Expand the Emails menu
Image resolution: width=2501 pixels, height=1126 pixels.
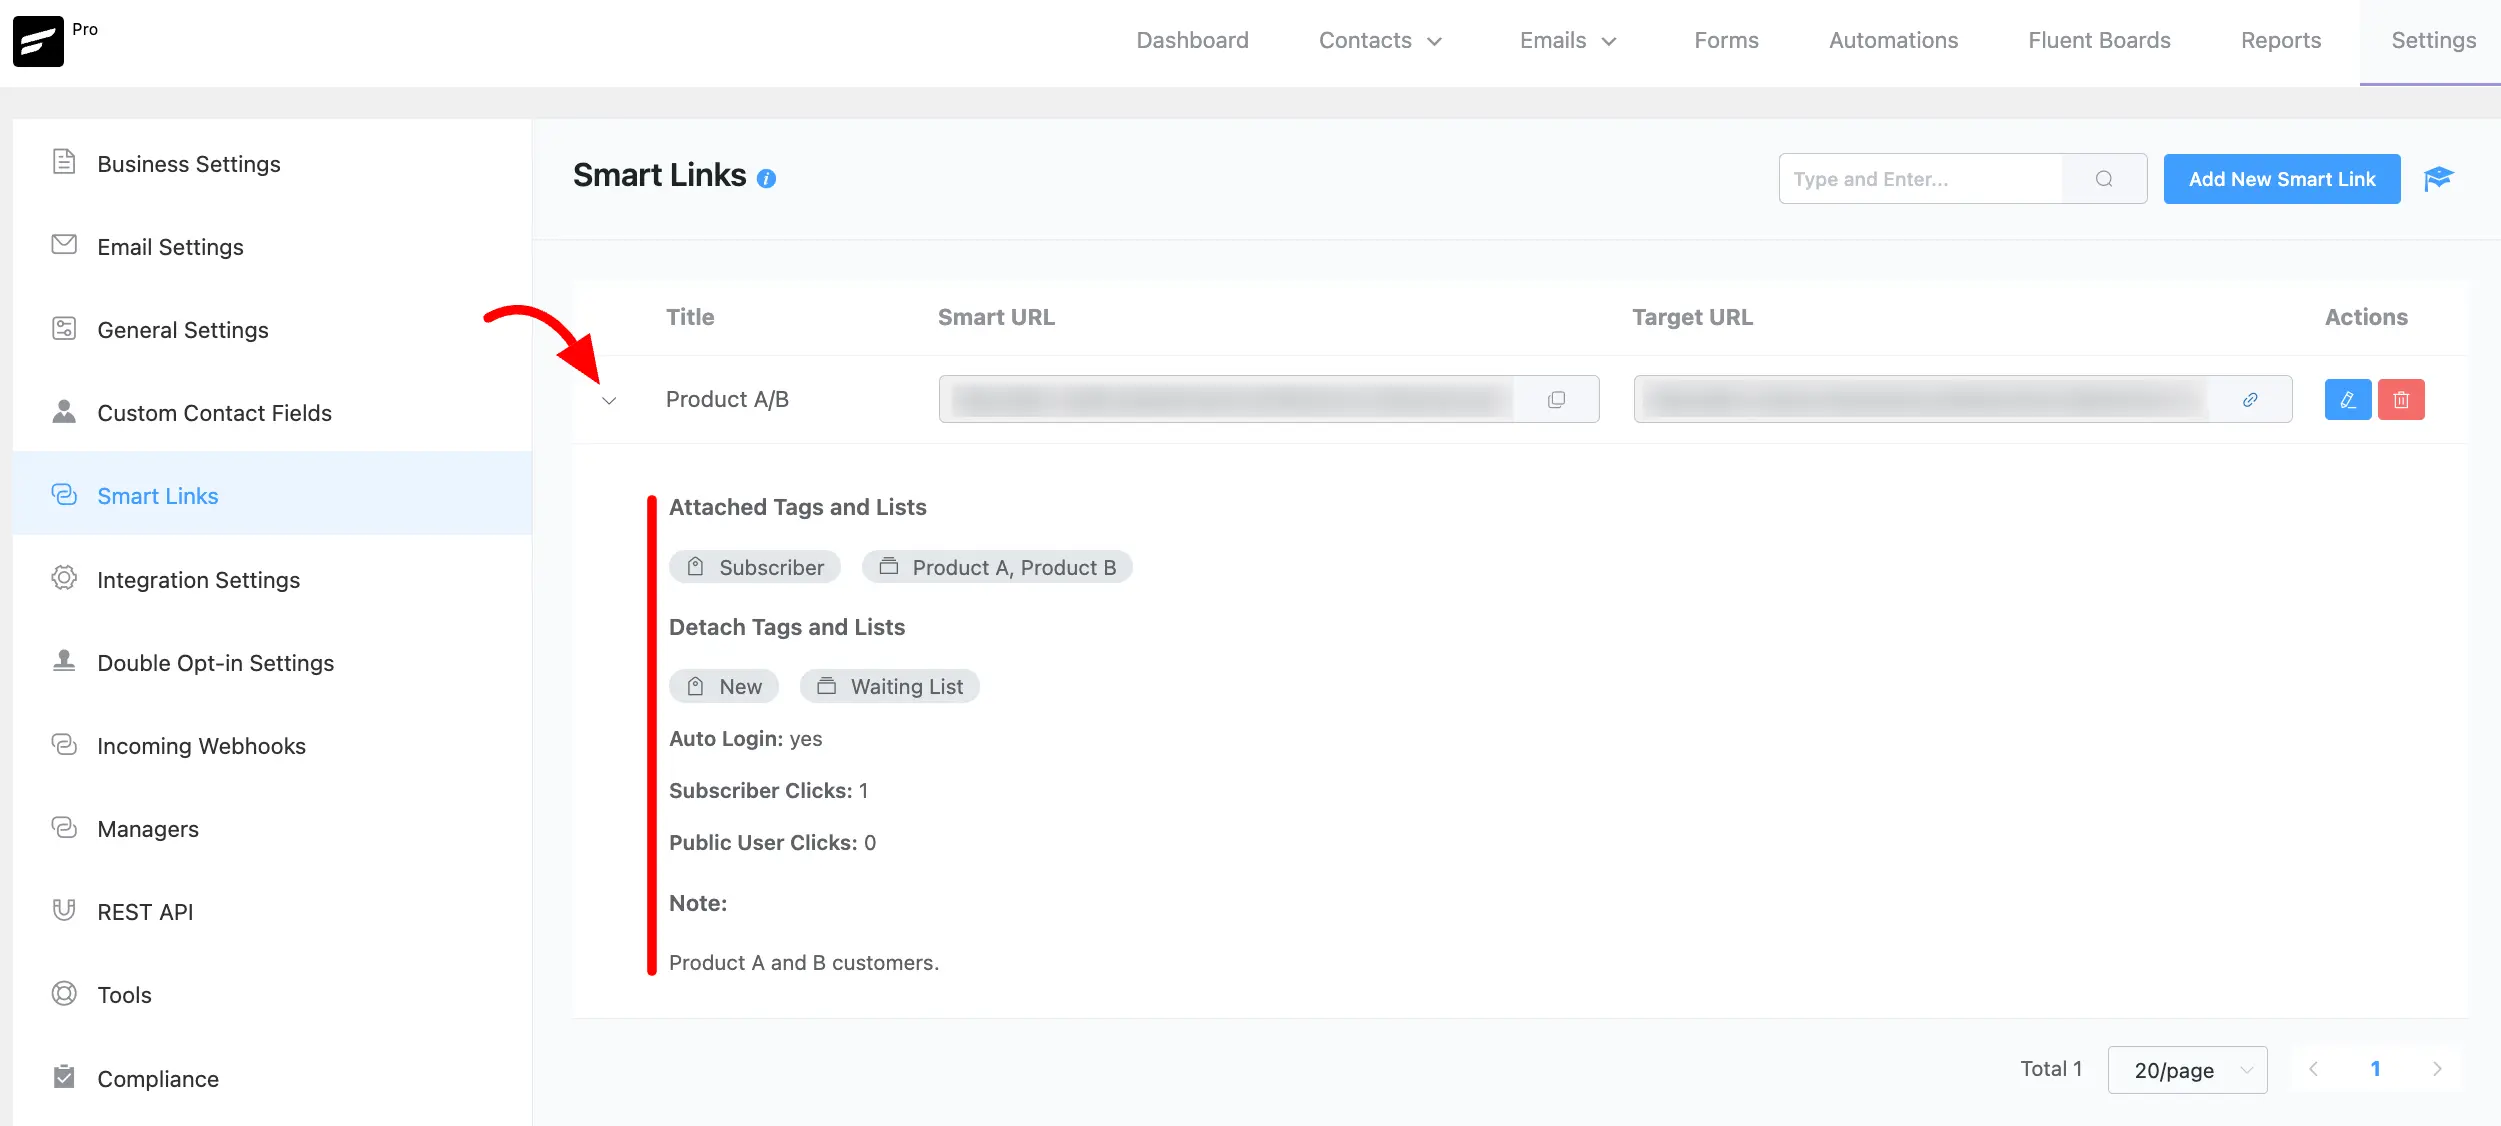[x=1568, y=40]
